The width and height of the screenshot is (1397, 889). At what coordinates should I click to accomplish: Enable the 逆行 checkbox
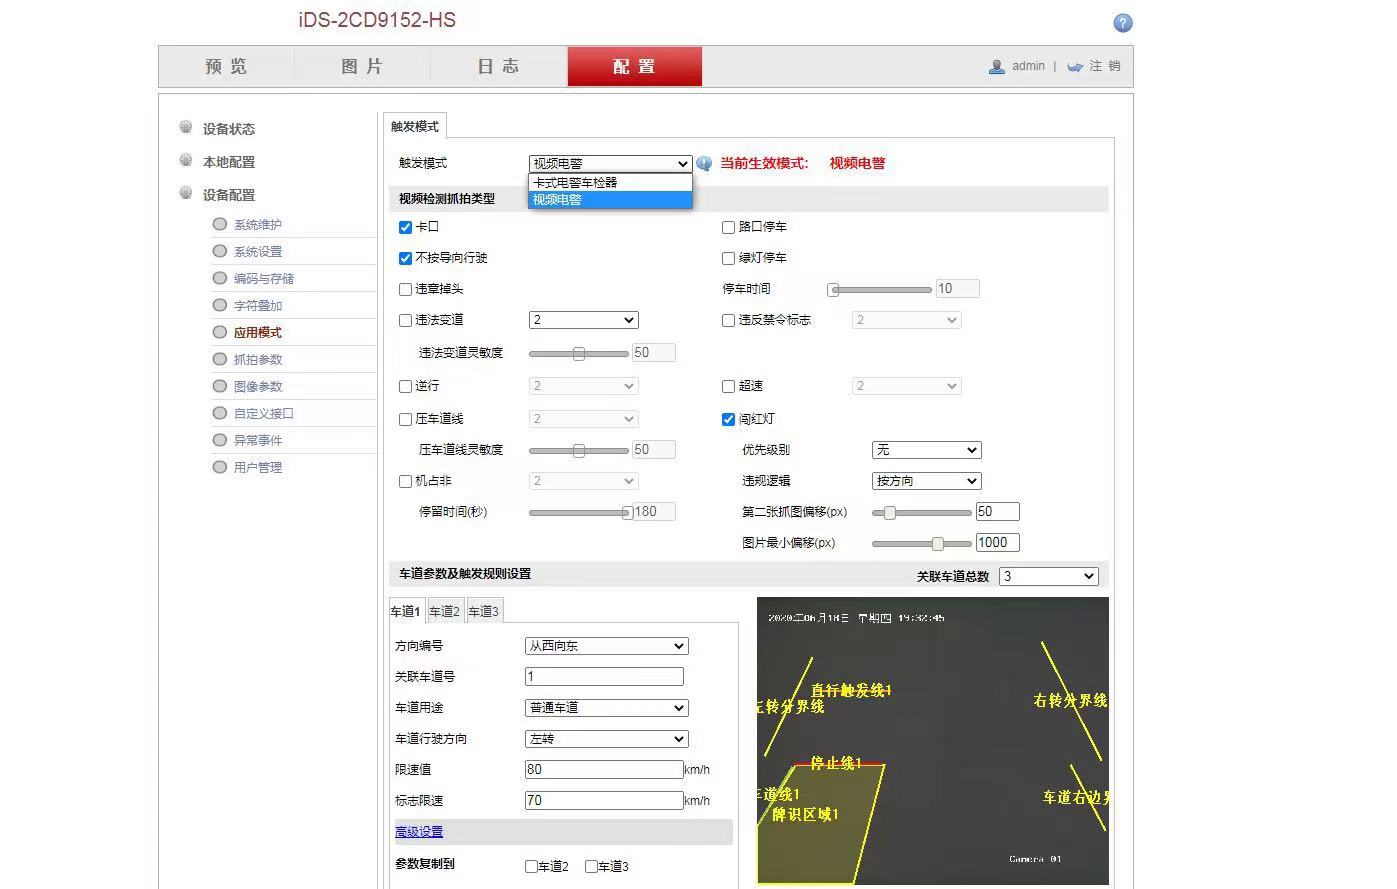point(405,386)
